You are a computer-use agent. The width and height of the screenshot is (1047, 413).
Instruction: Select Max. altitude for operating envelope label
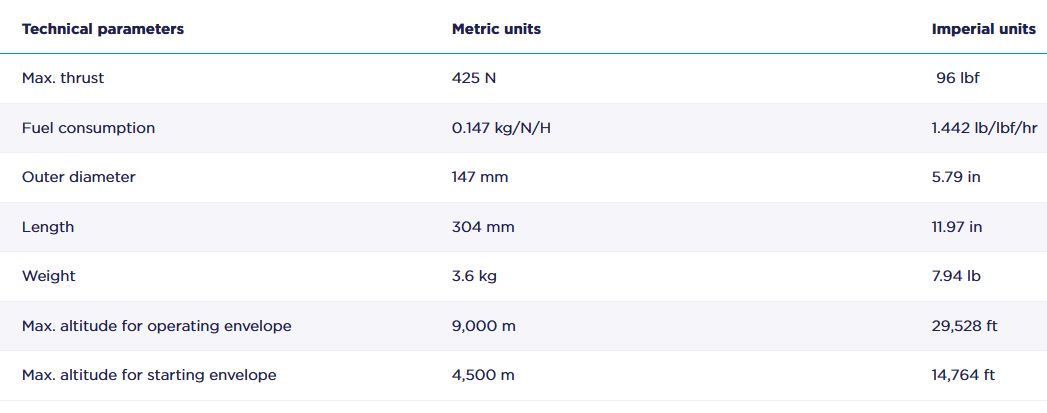[157, 326]
